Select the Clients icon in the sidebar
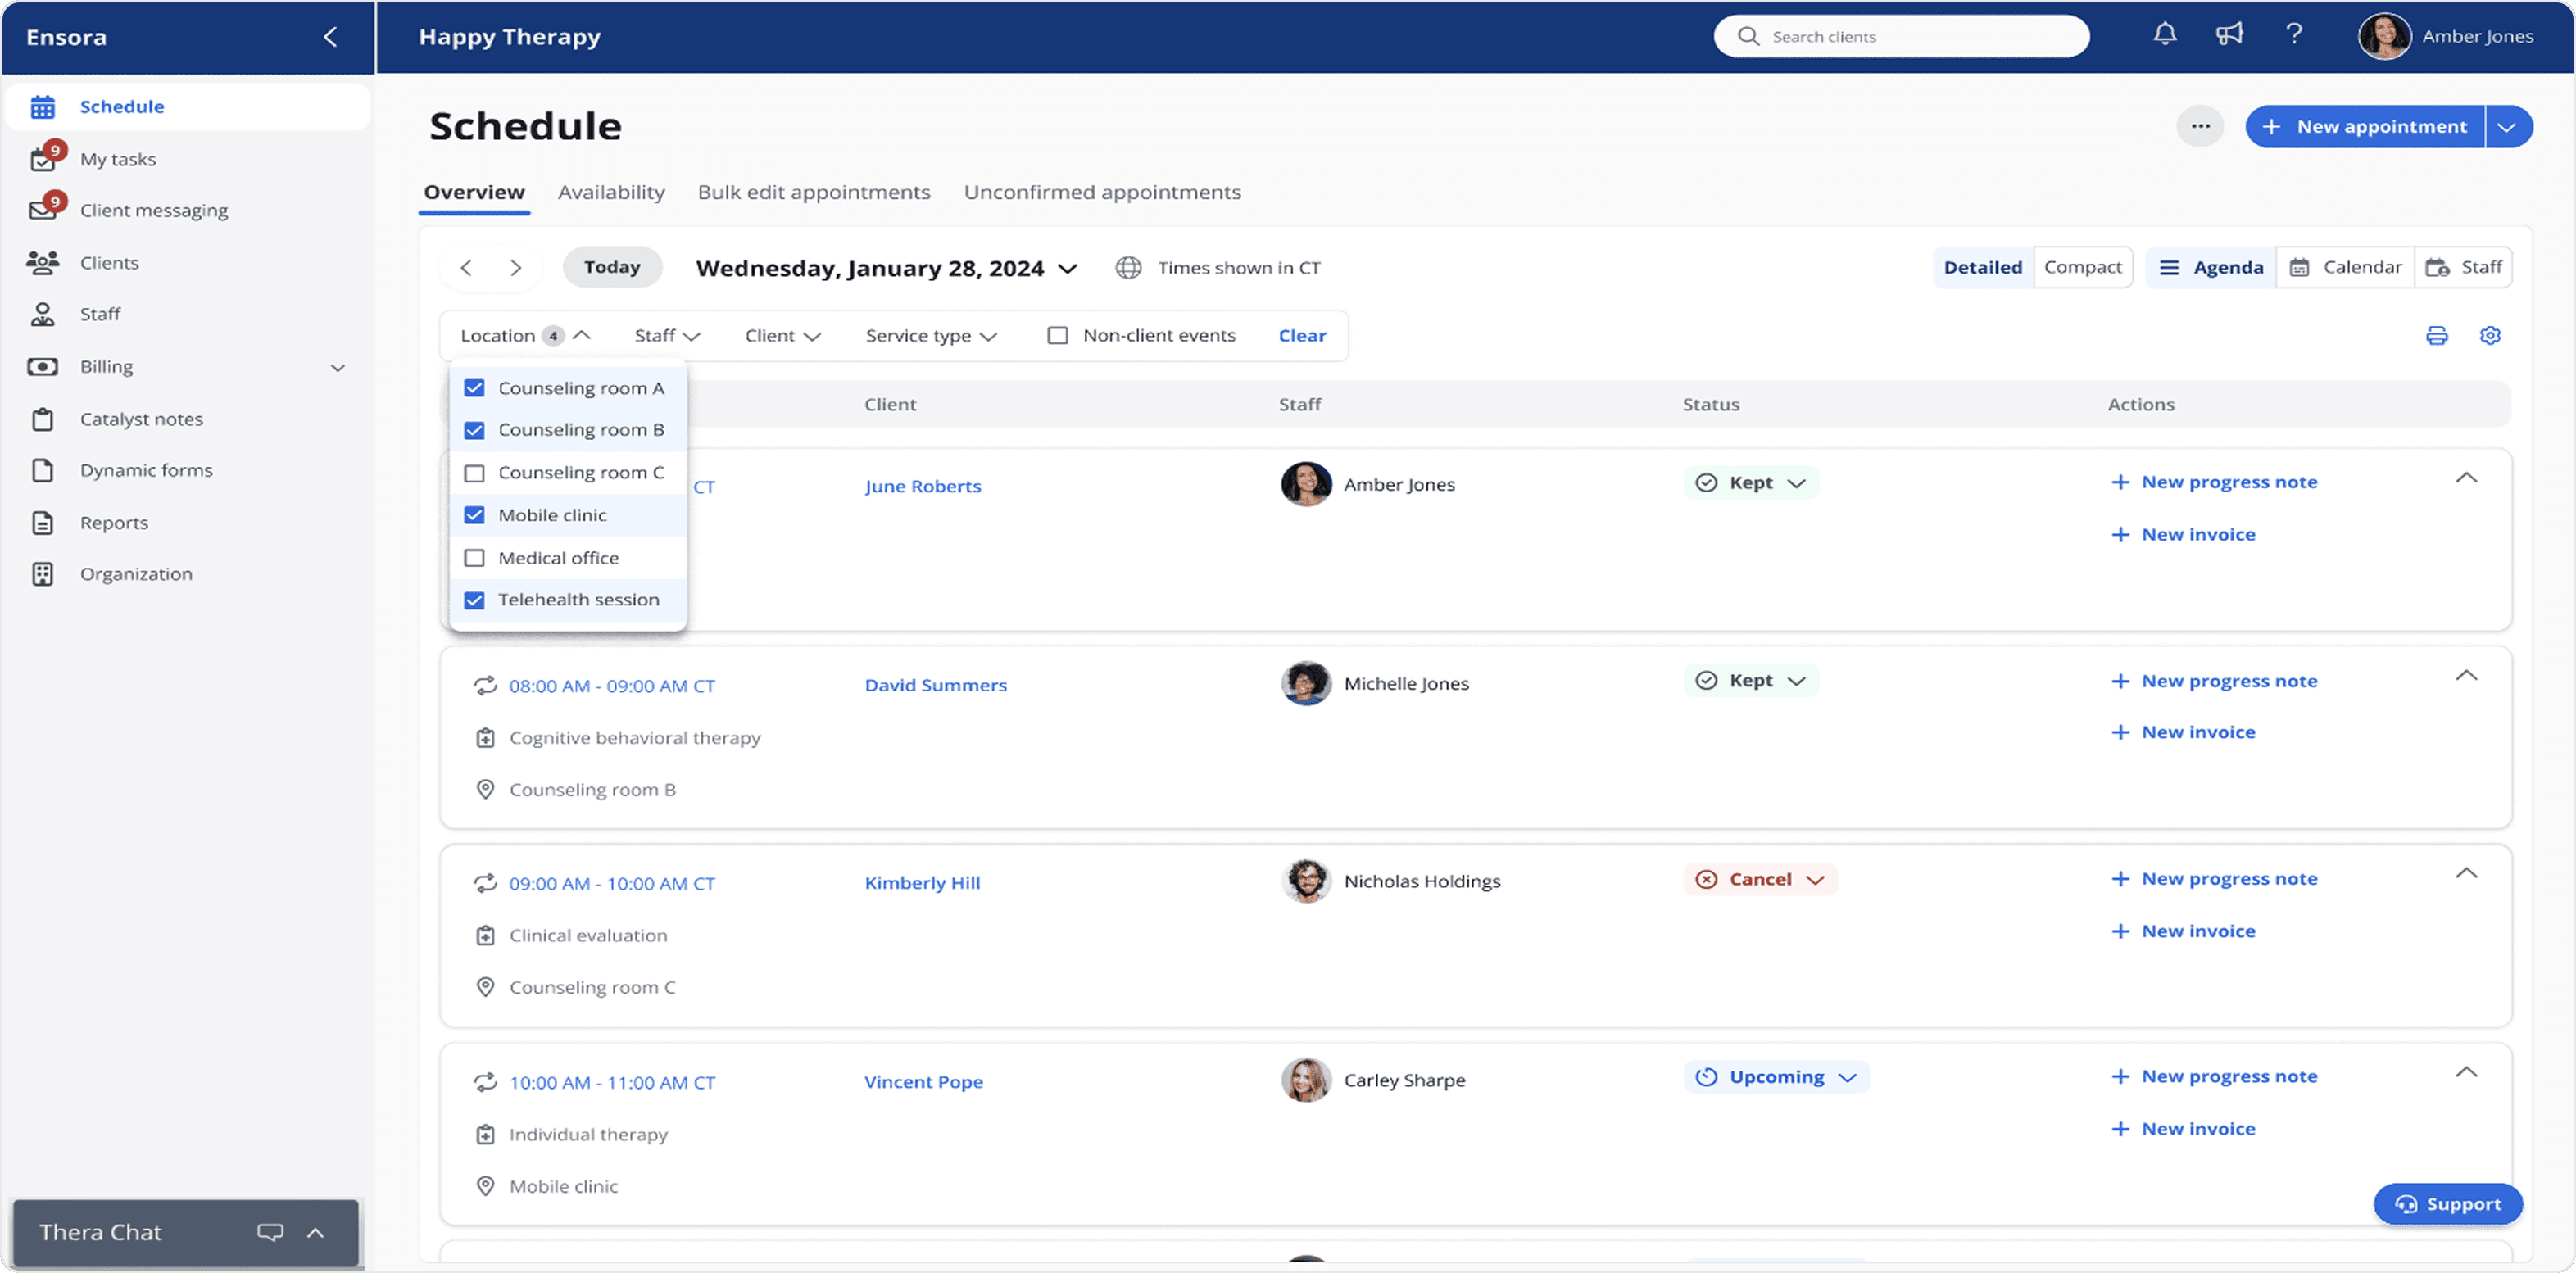 click(x=42, y=262)
